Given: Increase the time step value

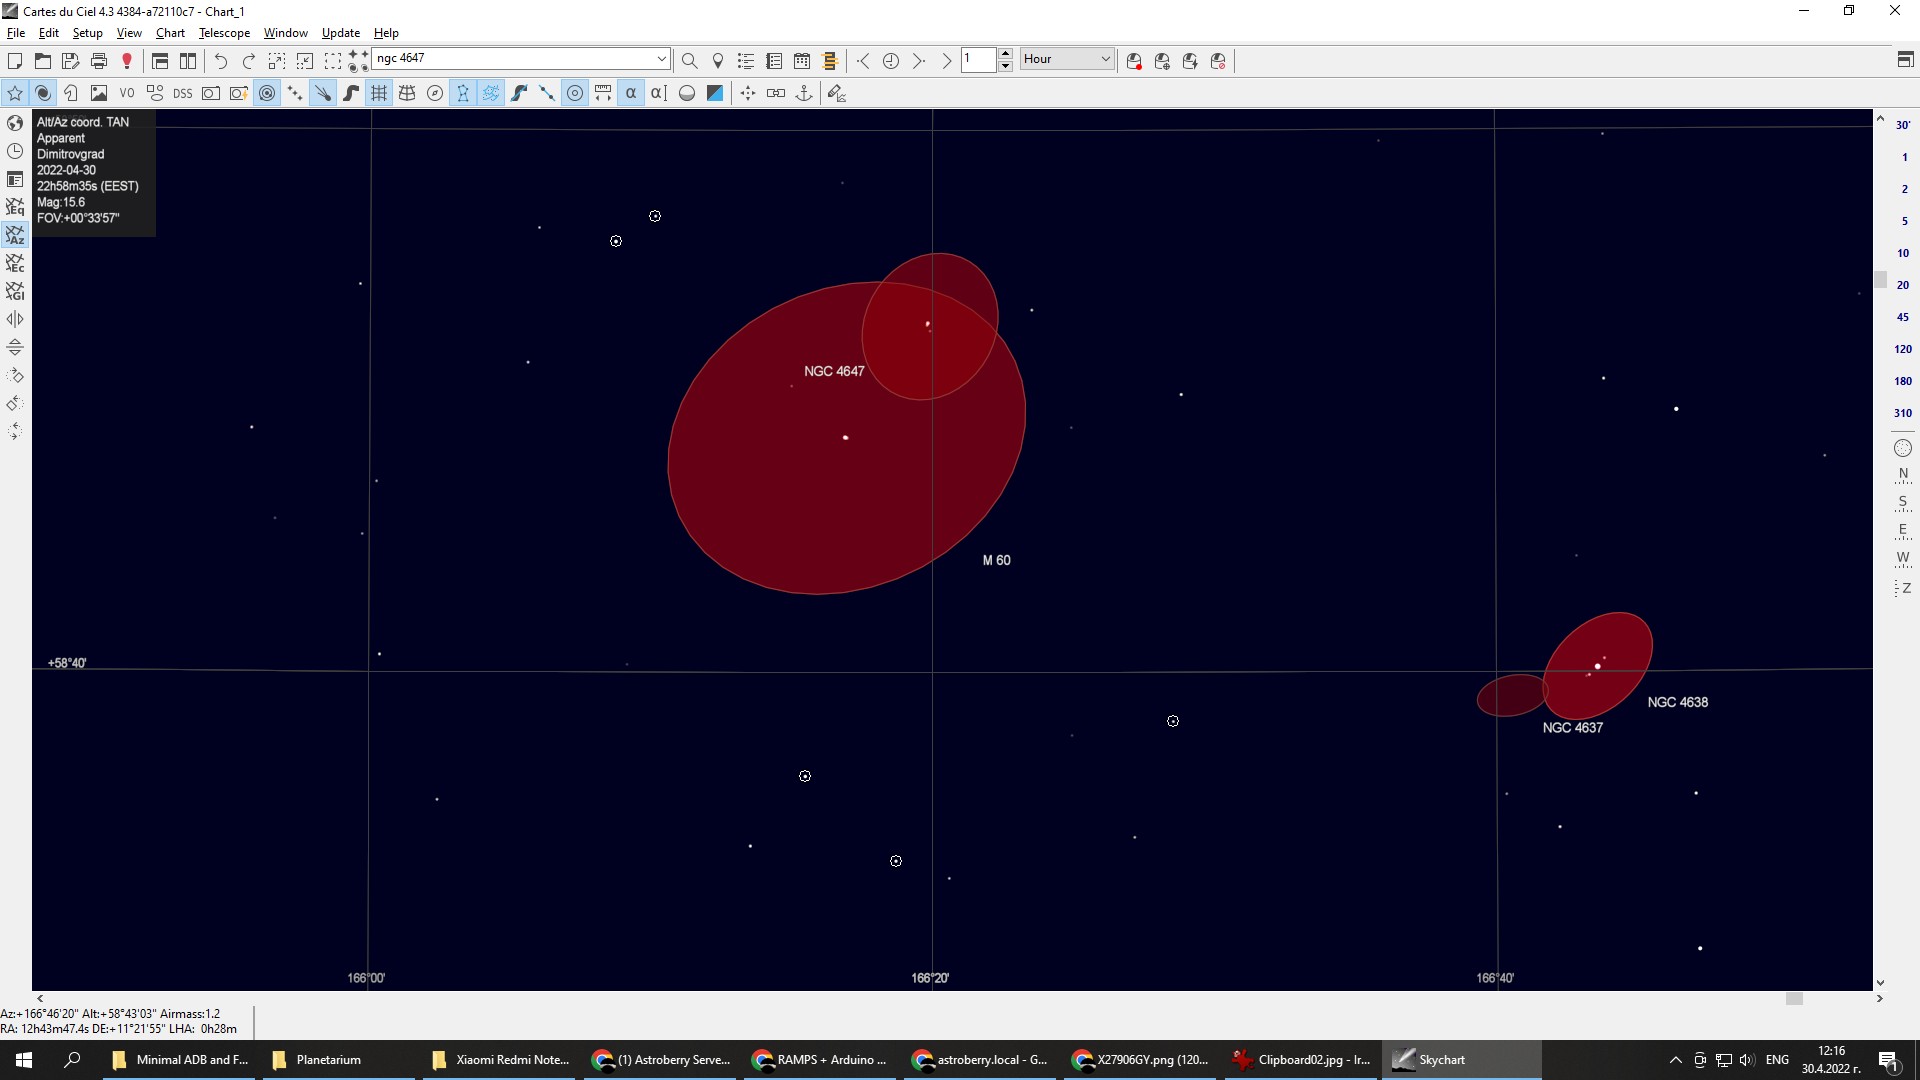Looking at the screenshot, I should [1005, 54].
